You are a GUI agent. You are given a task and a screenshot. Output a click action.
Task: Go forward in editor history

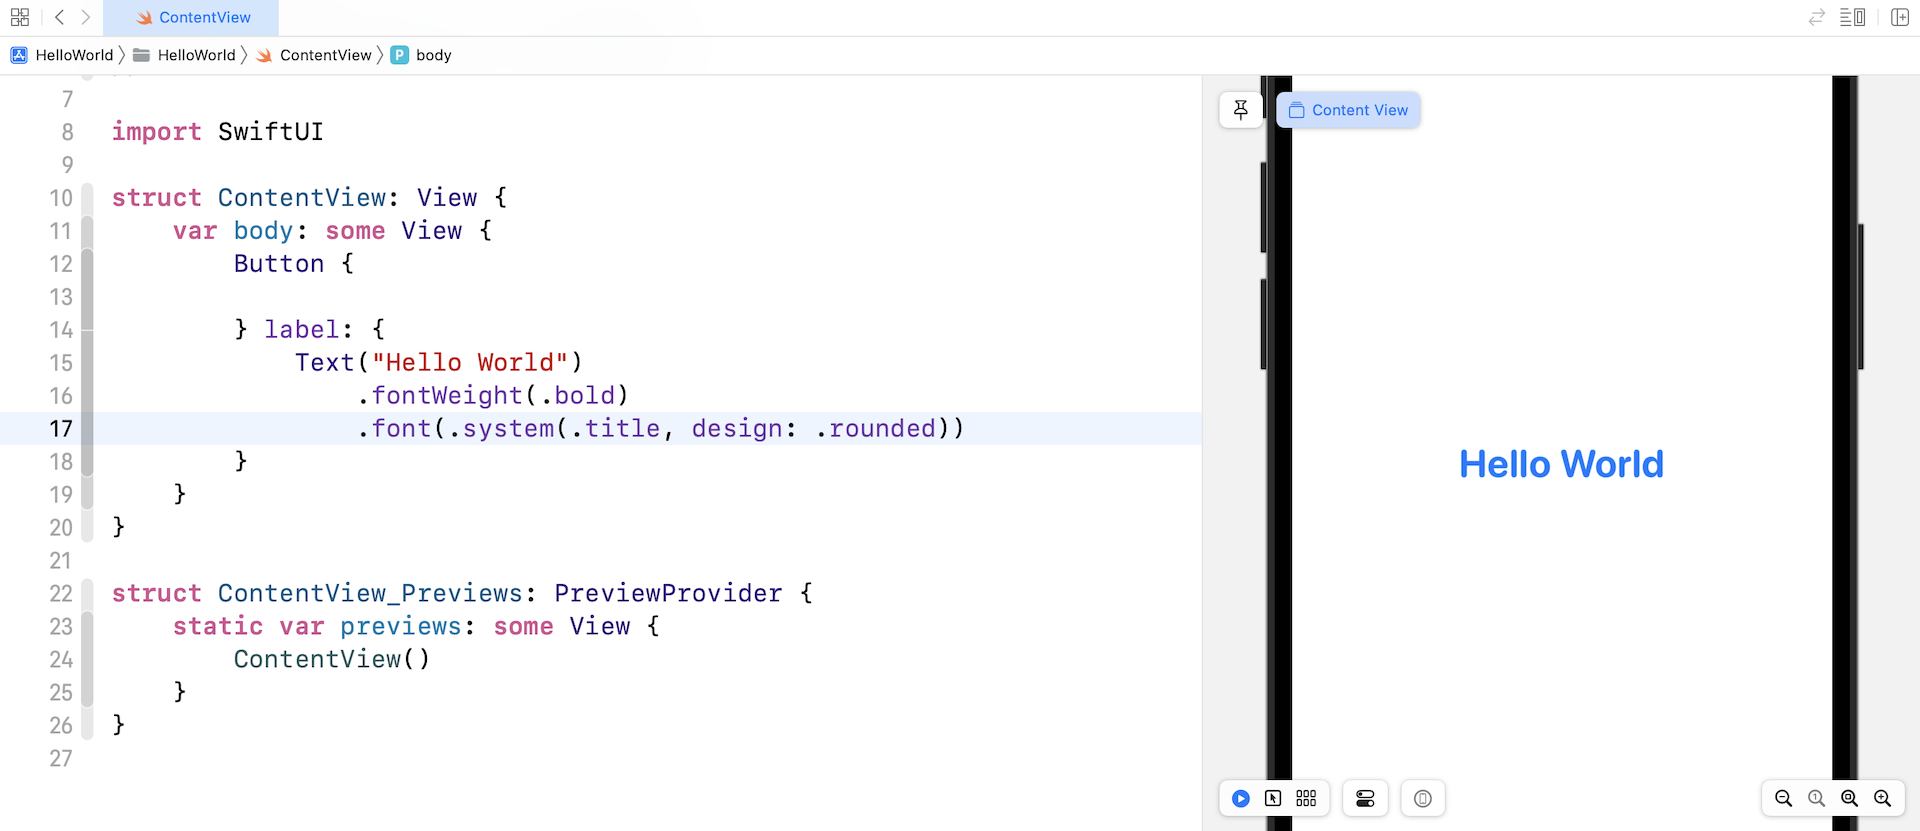point(85,17)
